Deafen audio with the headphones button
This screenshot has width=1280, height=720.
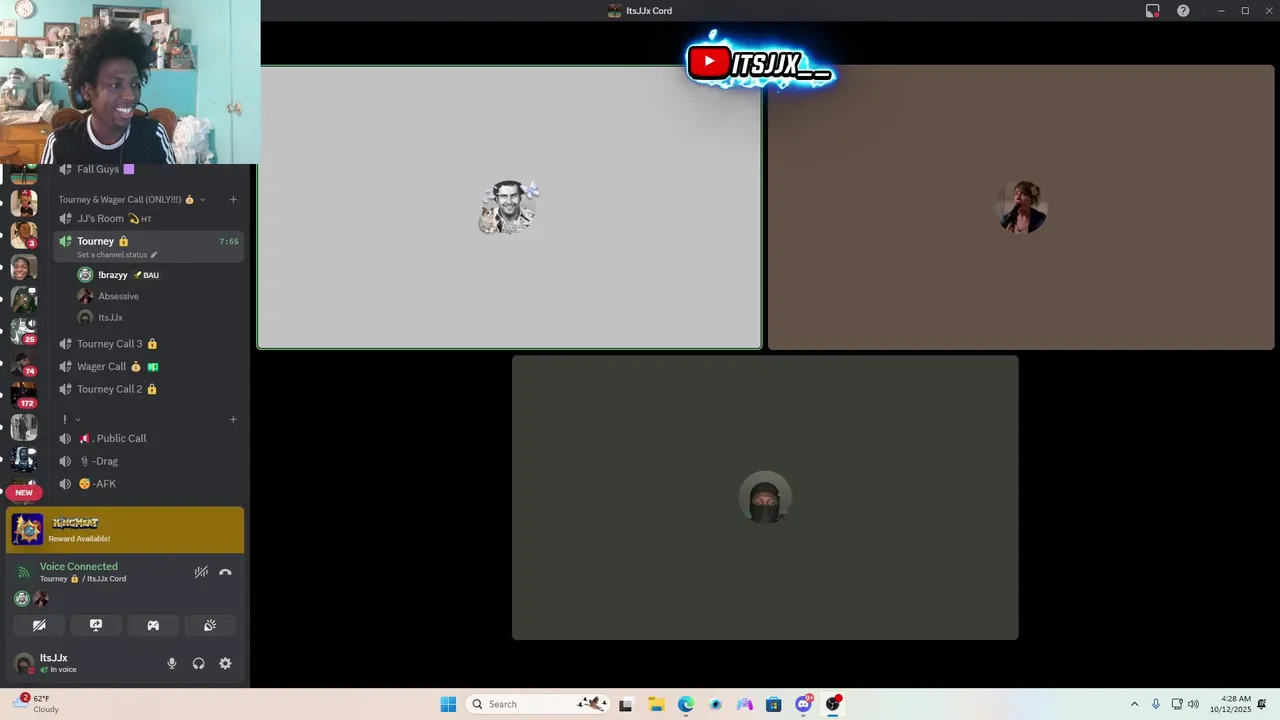tap(198, 663)
